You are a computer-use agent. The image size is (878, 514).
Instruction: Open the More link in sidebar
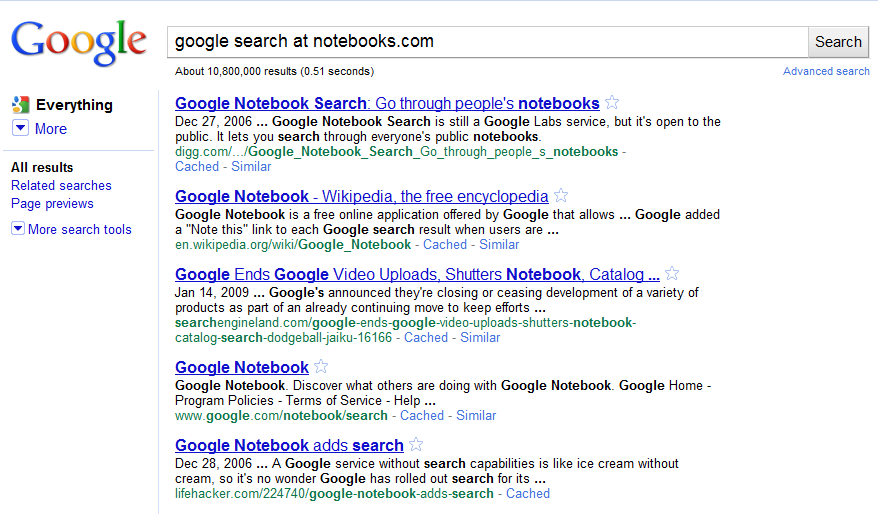point(50,129)
